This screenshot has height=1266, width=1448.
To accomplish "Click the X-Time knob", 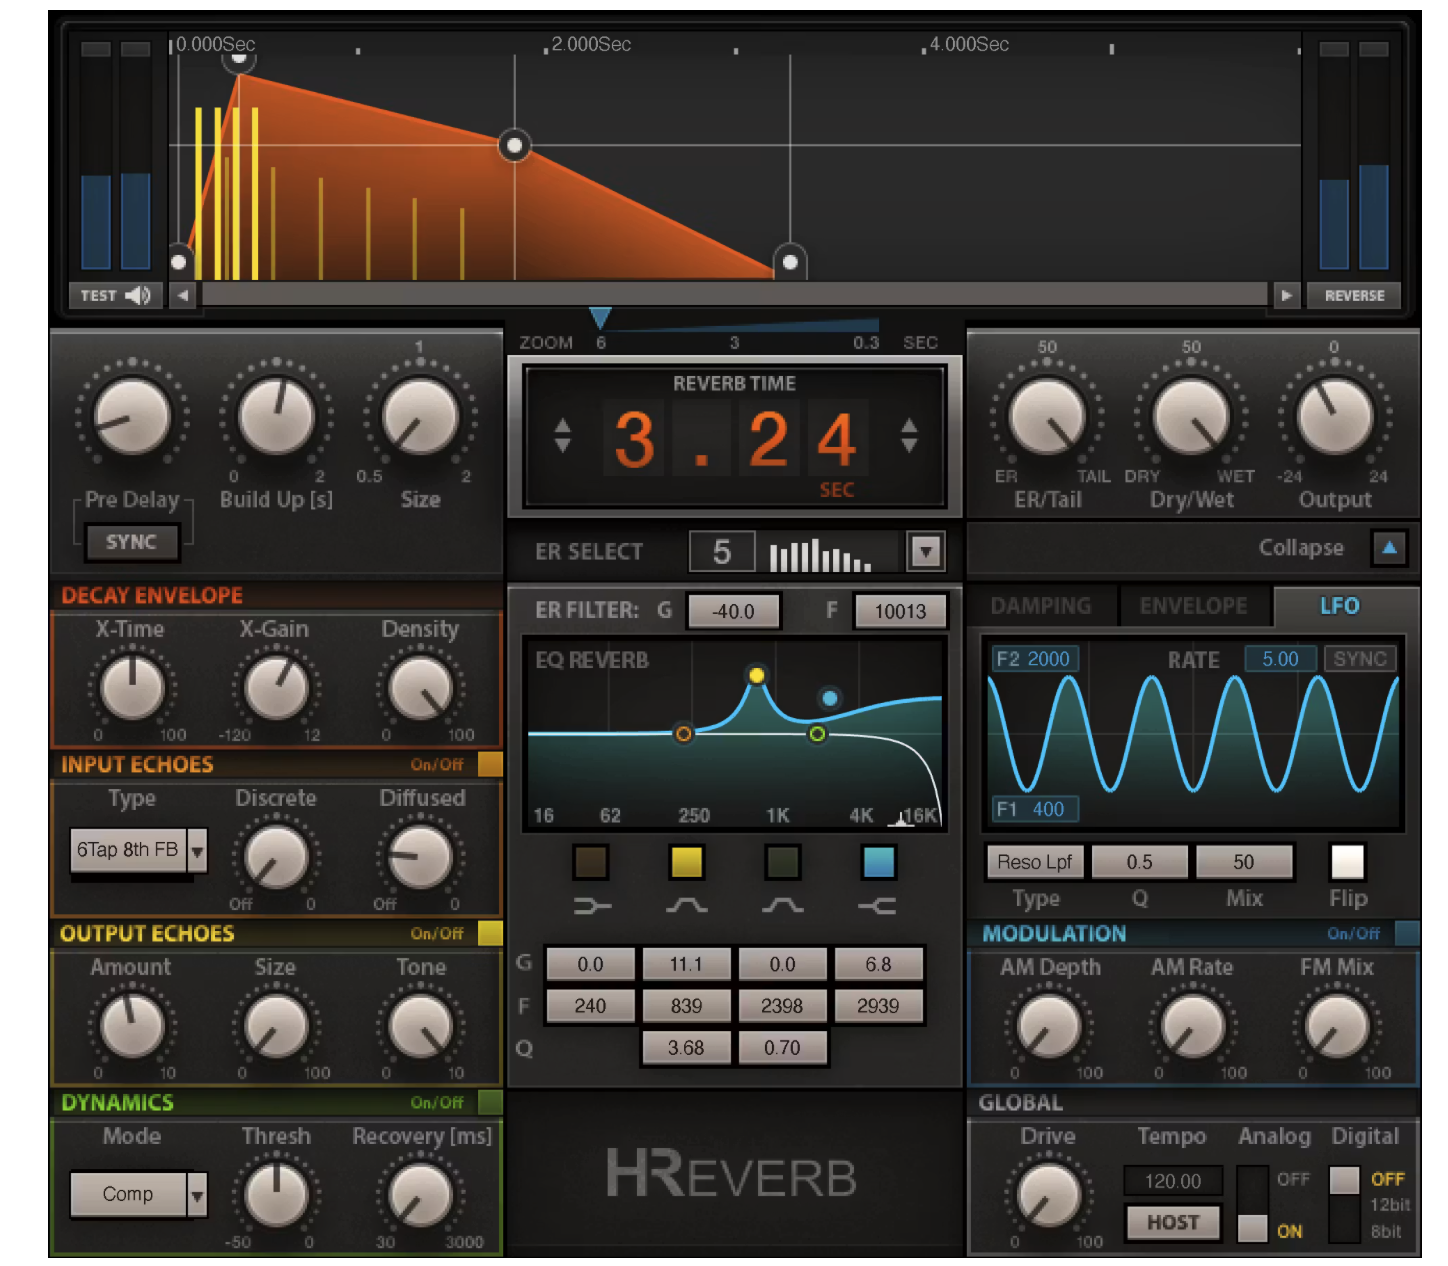I will [x=132, y=688].
